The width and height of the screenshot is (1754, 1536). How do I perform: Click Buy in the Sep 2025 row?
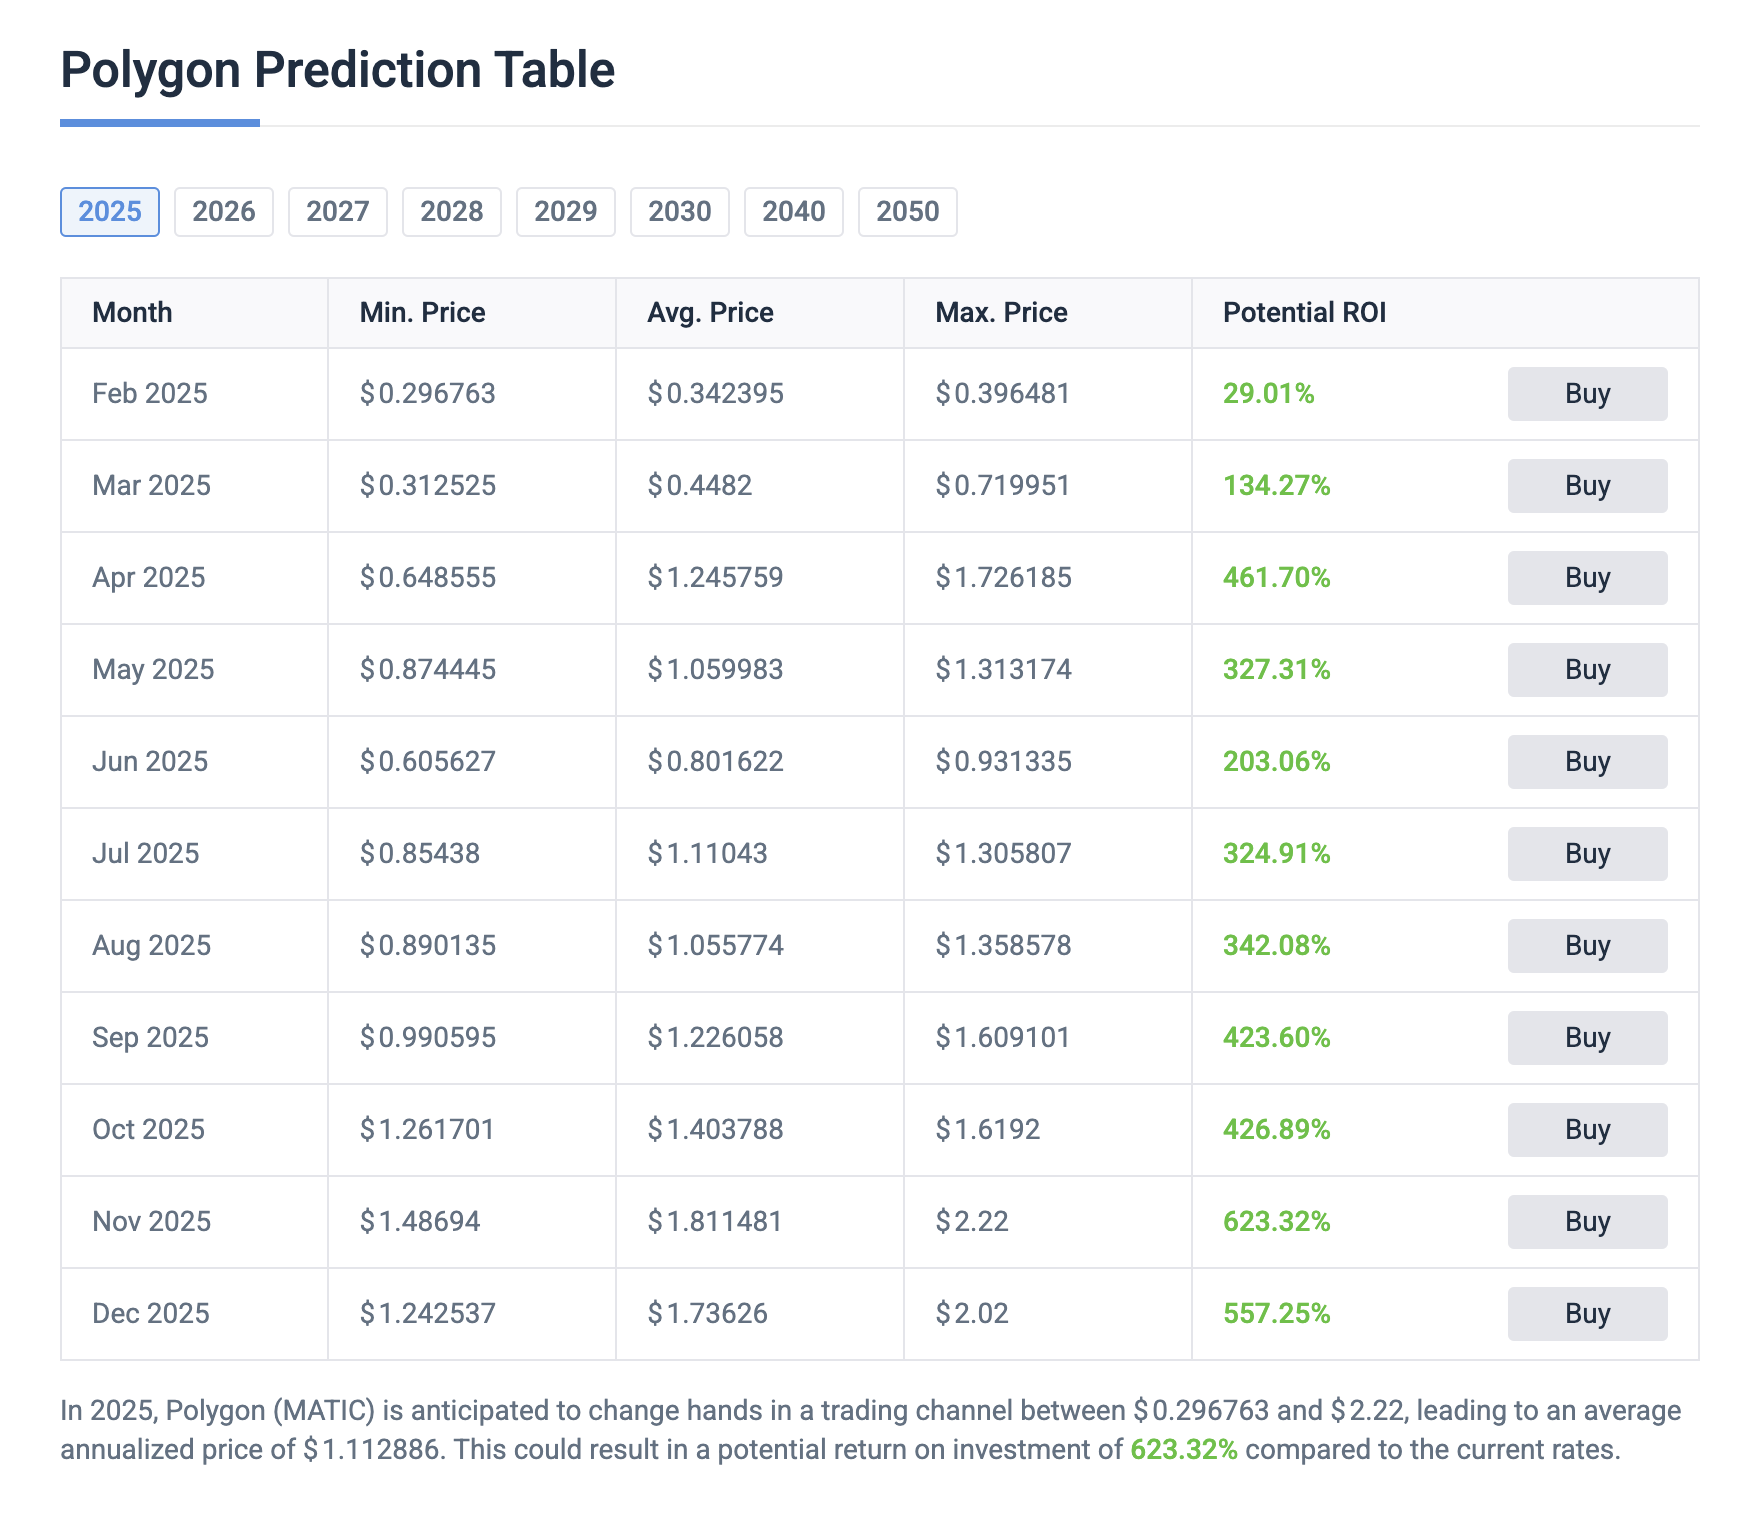1588,1038
